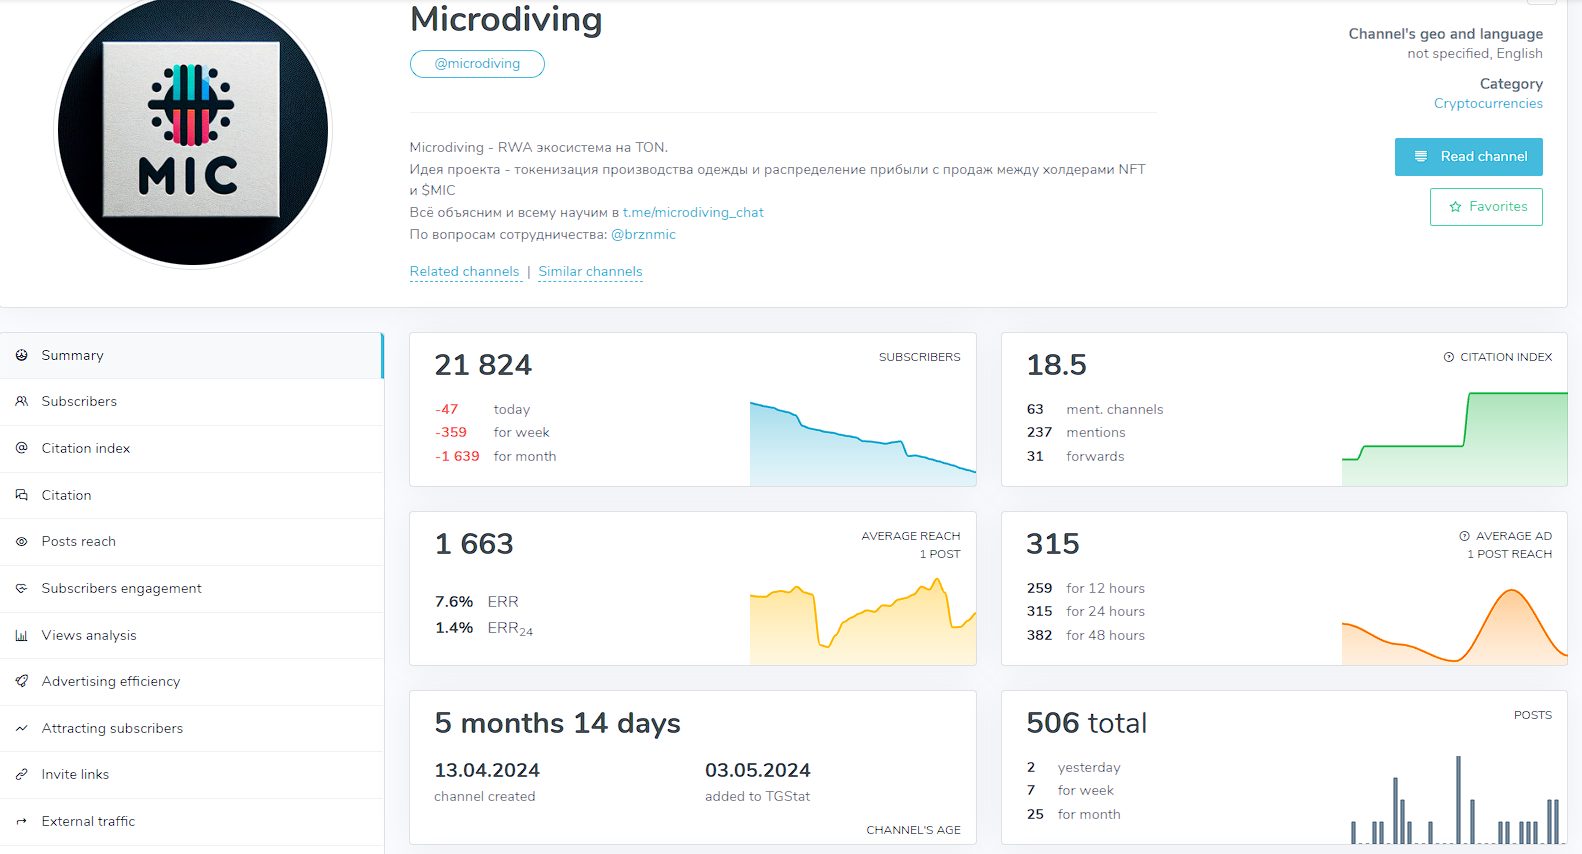
Task: Click the External traffic arrow icon
Action: [21, 821]
